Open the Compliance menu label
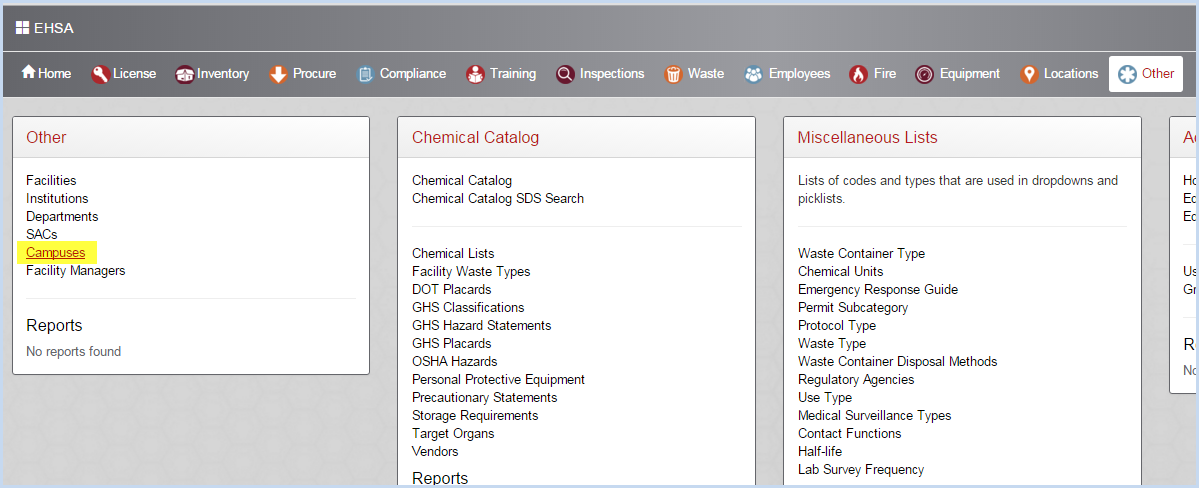This screenshot has width=1199, height=488. point(413,73)
